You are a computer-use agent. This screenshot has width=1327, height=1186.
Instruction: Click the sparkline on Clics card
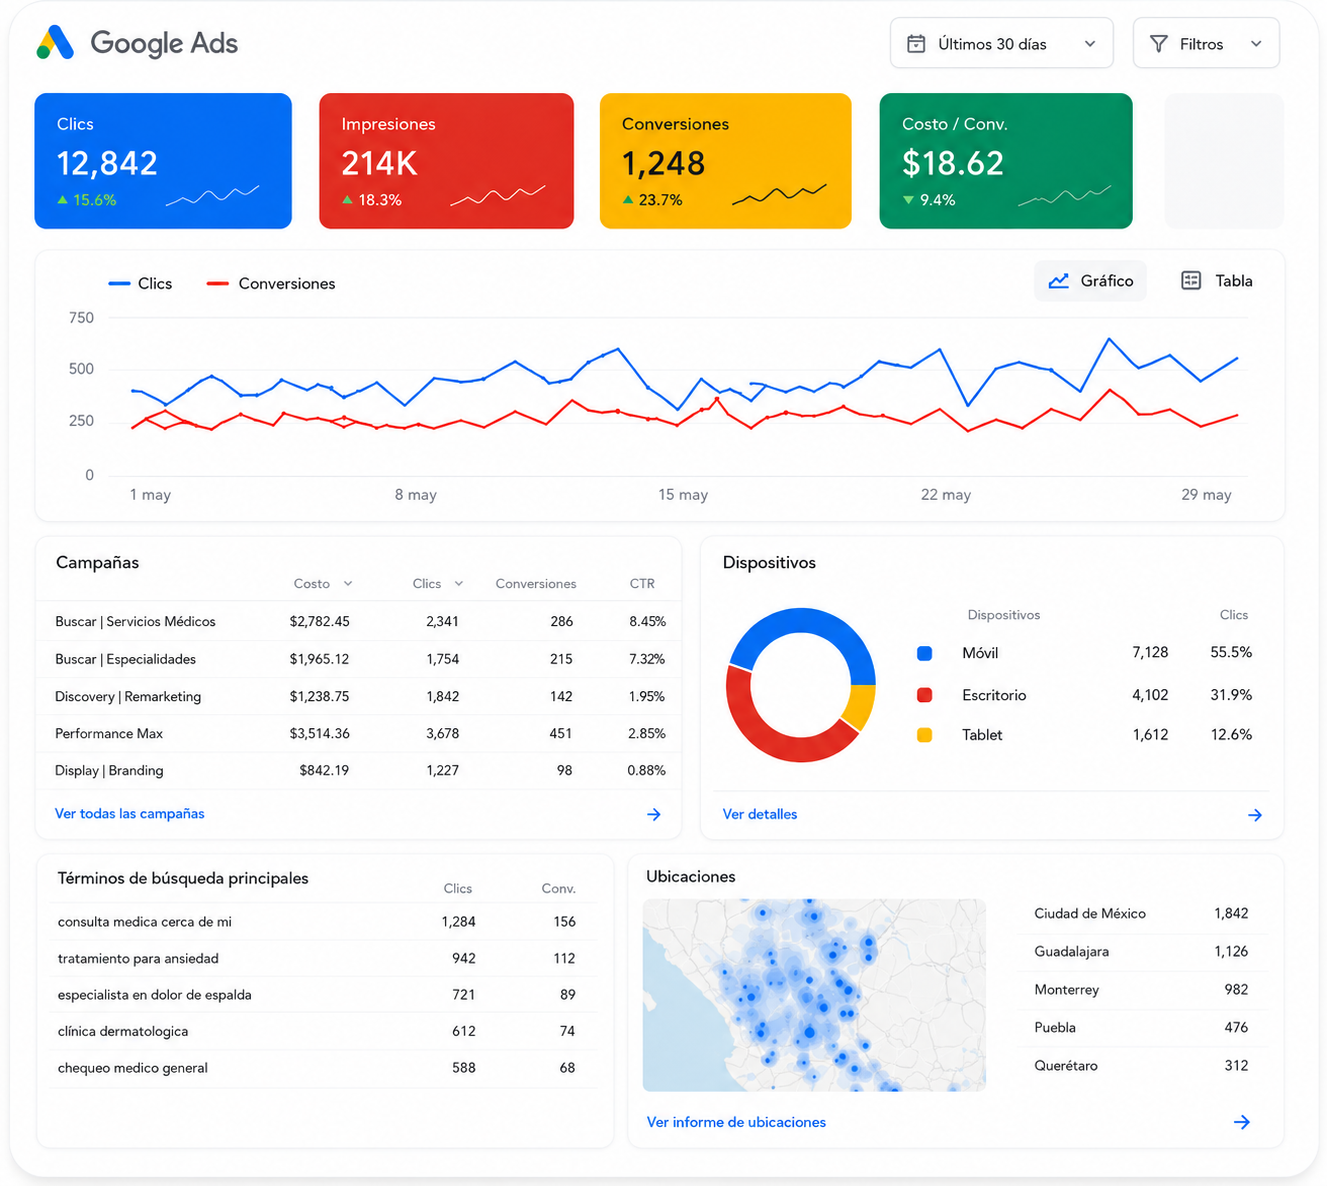212,196
